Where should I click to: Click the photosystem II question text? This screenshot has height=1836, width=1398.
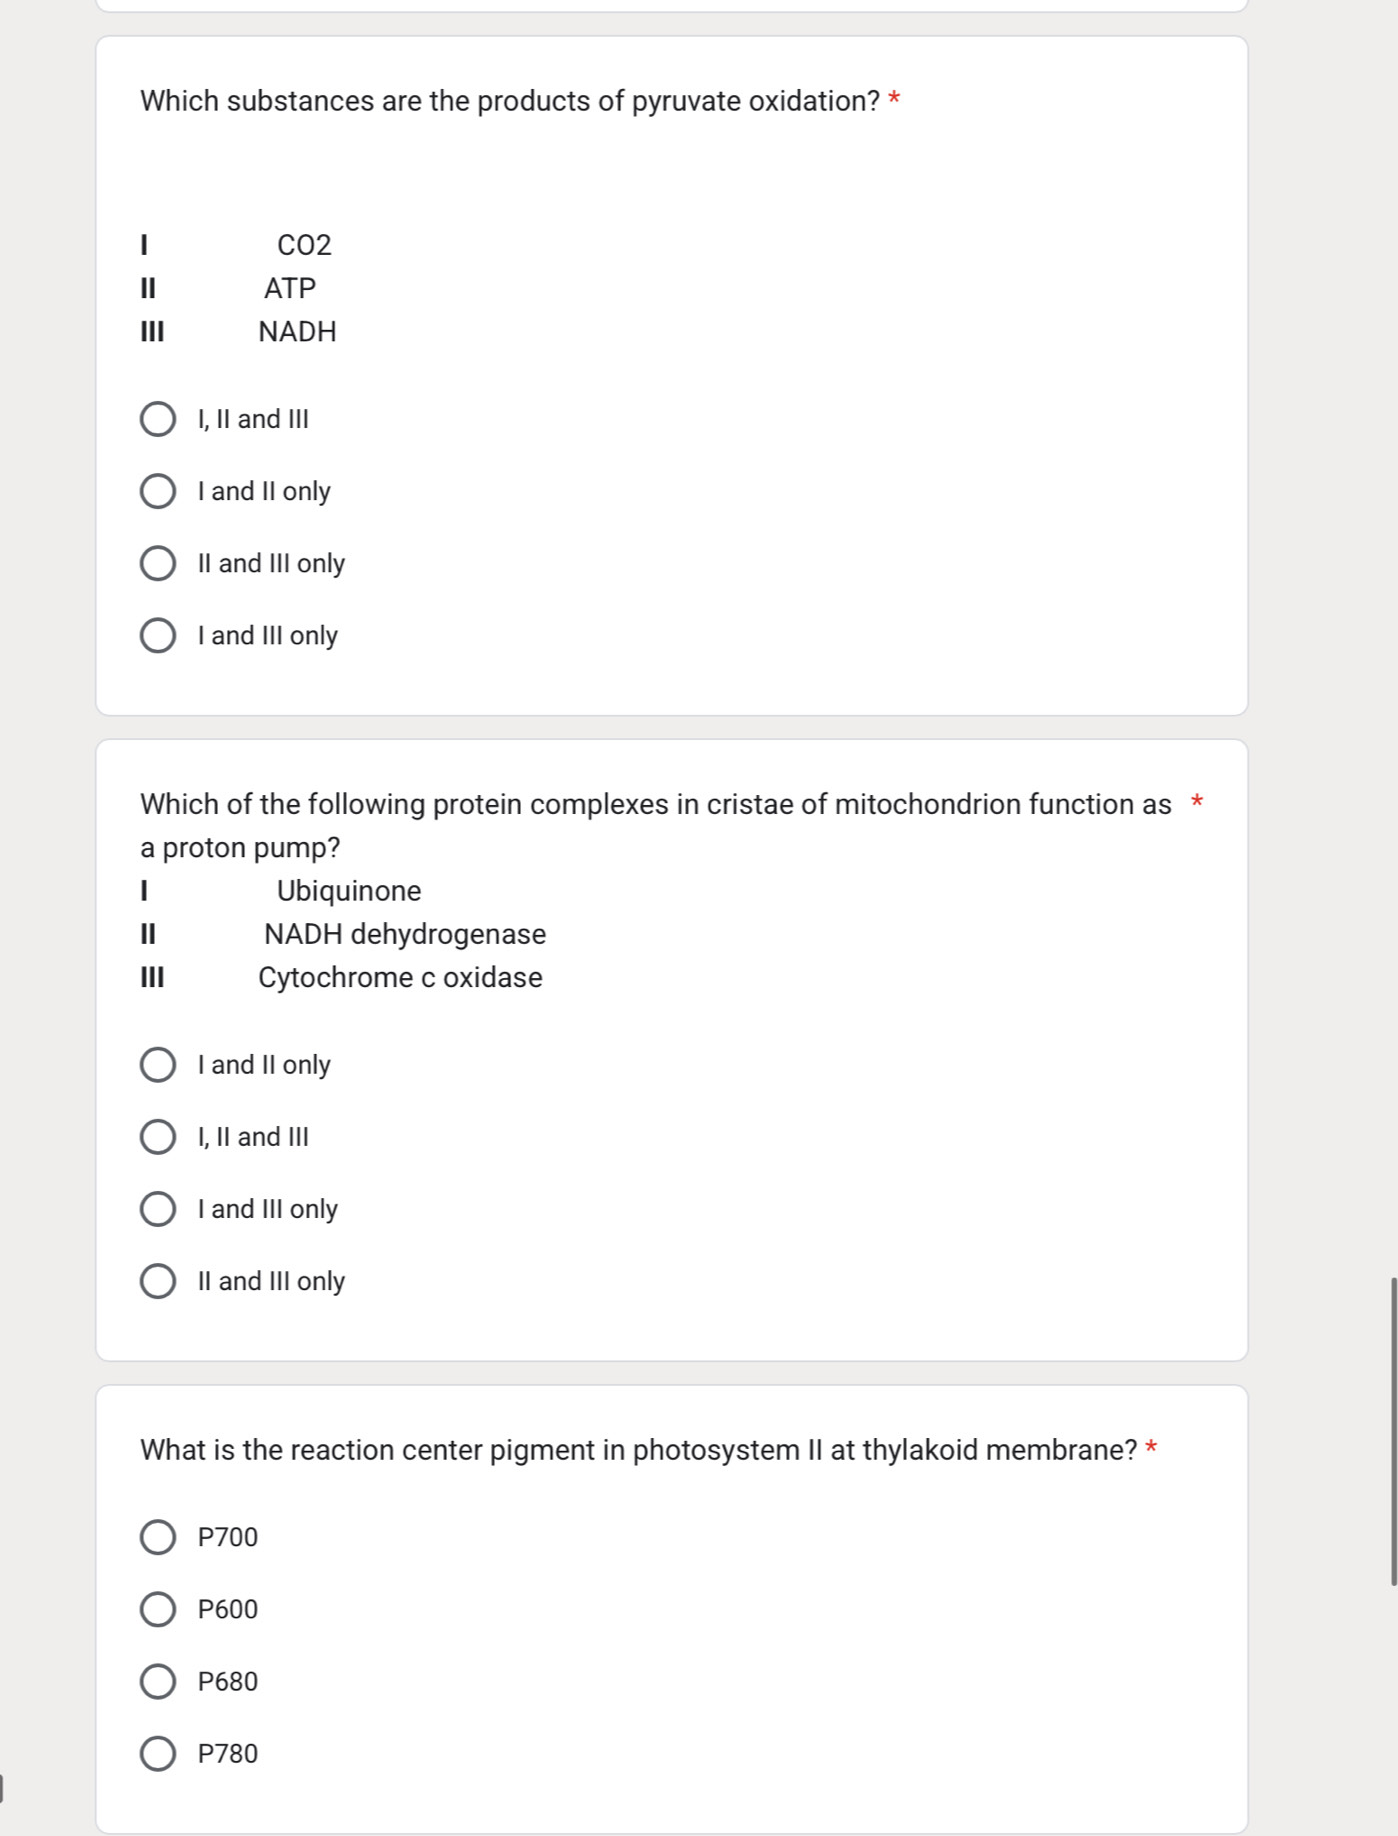pyautogui.click(x=640, y=1449)
